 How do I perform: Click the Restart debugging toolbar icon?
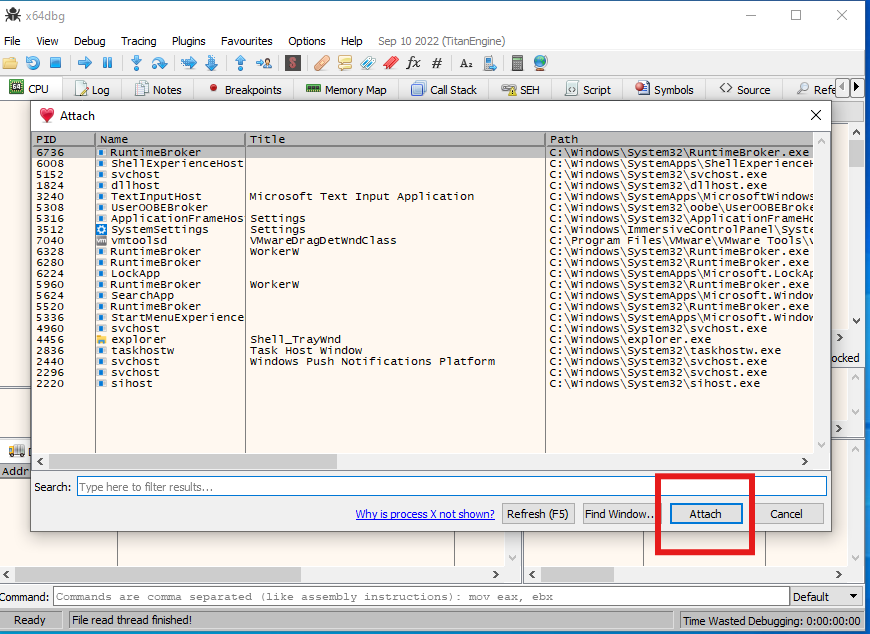coord(33,63)
